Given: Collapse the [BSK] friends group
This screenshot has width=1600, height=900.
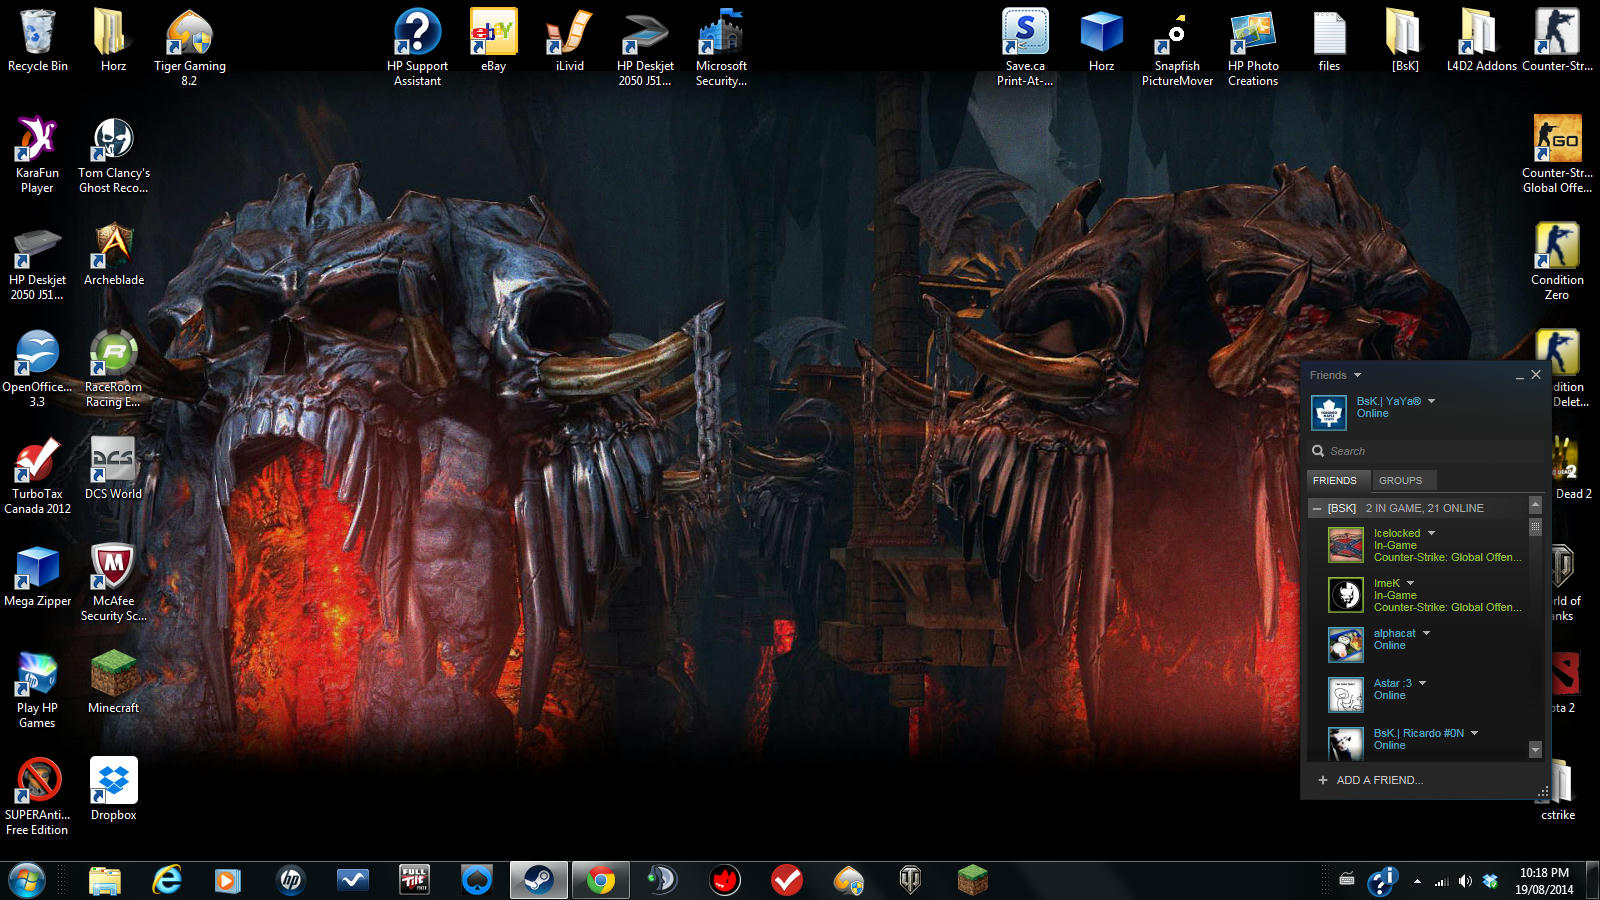Looking at the screenshot, I should [1317, 509].
